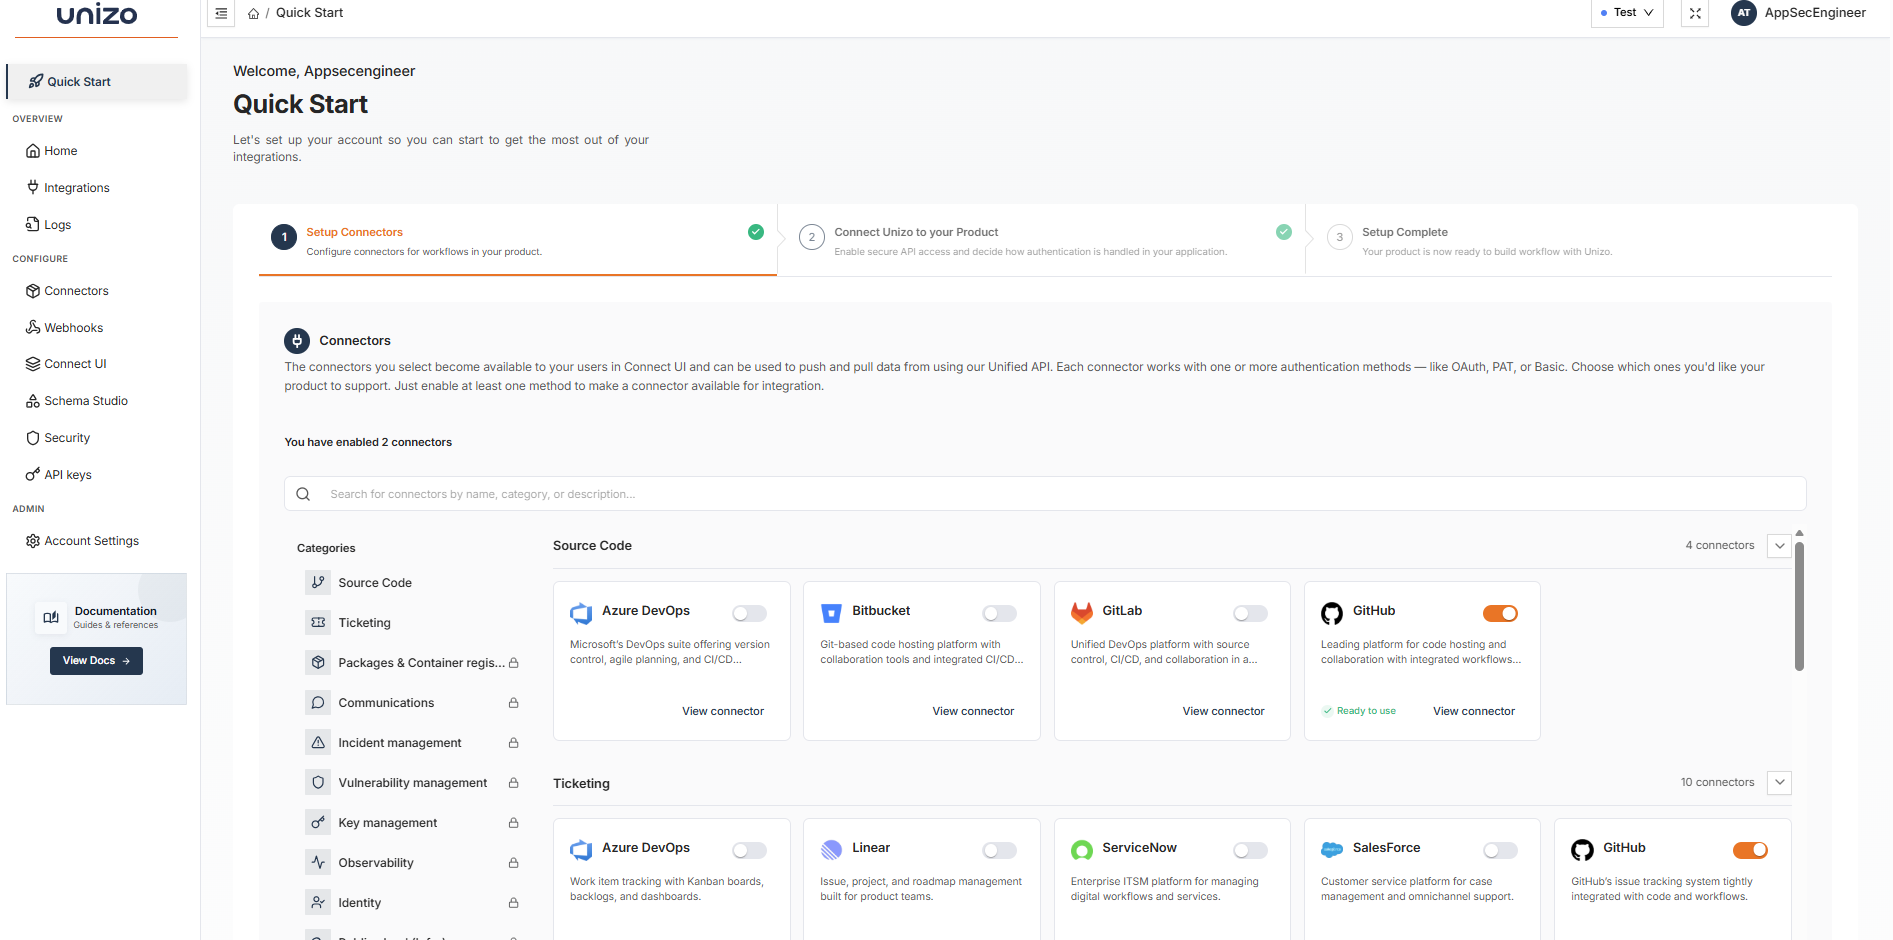Viewport: 1893px width, 940px height.
Task: Click the search magnifier icon
Action: (303, 494)
